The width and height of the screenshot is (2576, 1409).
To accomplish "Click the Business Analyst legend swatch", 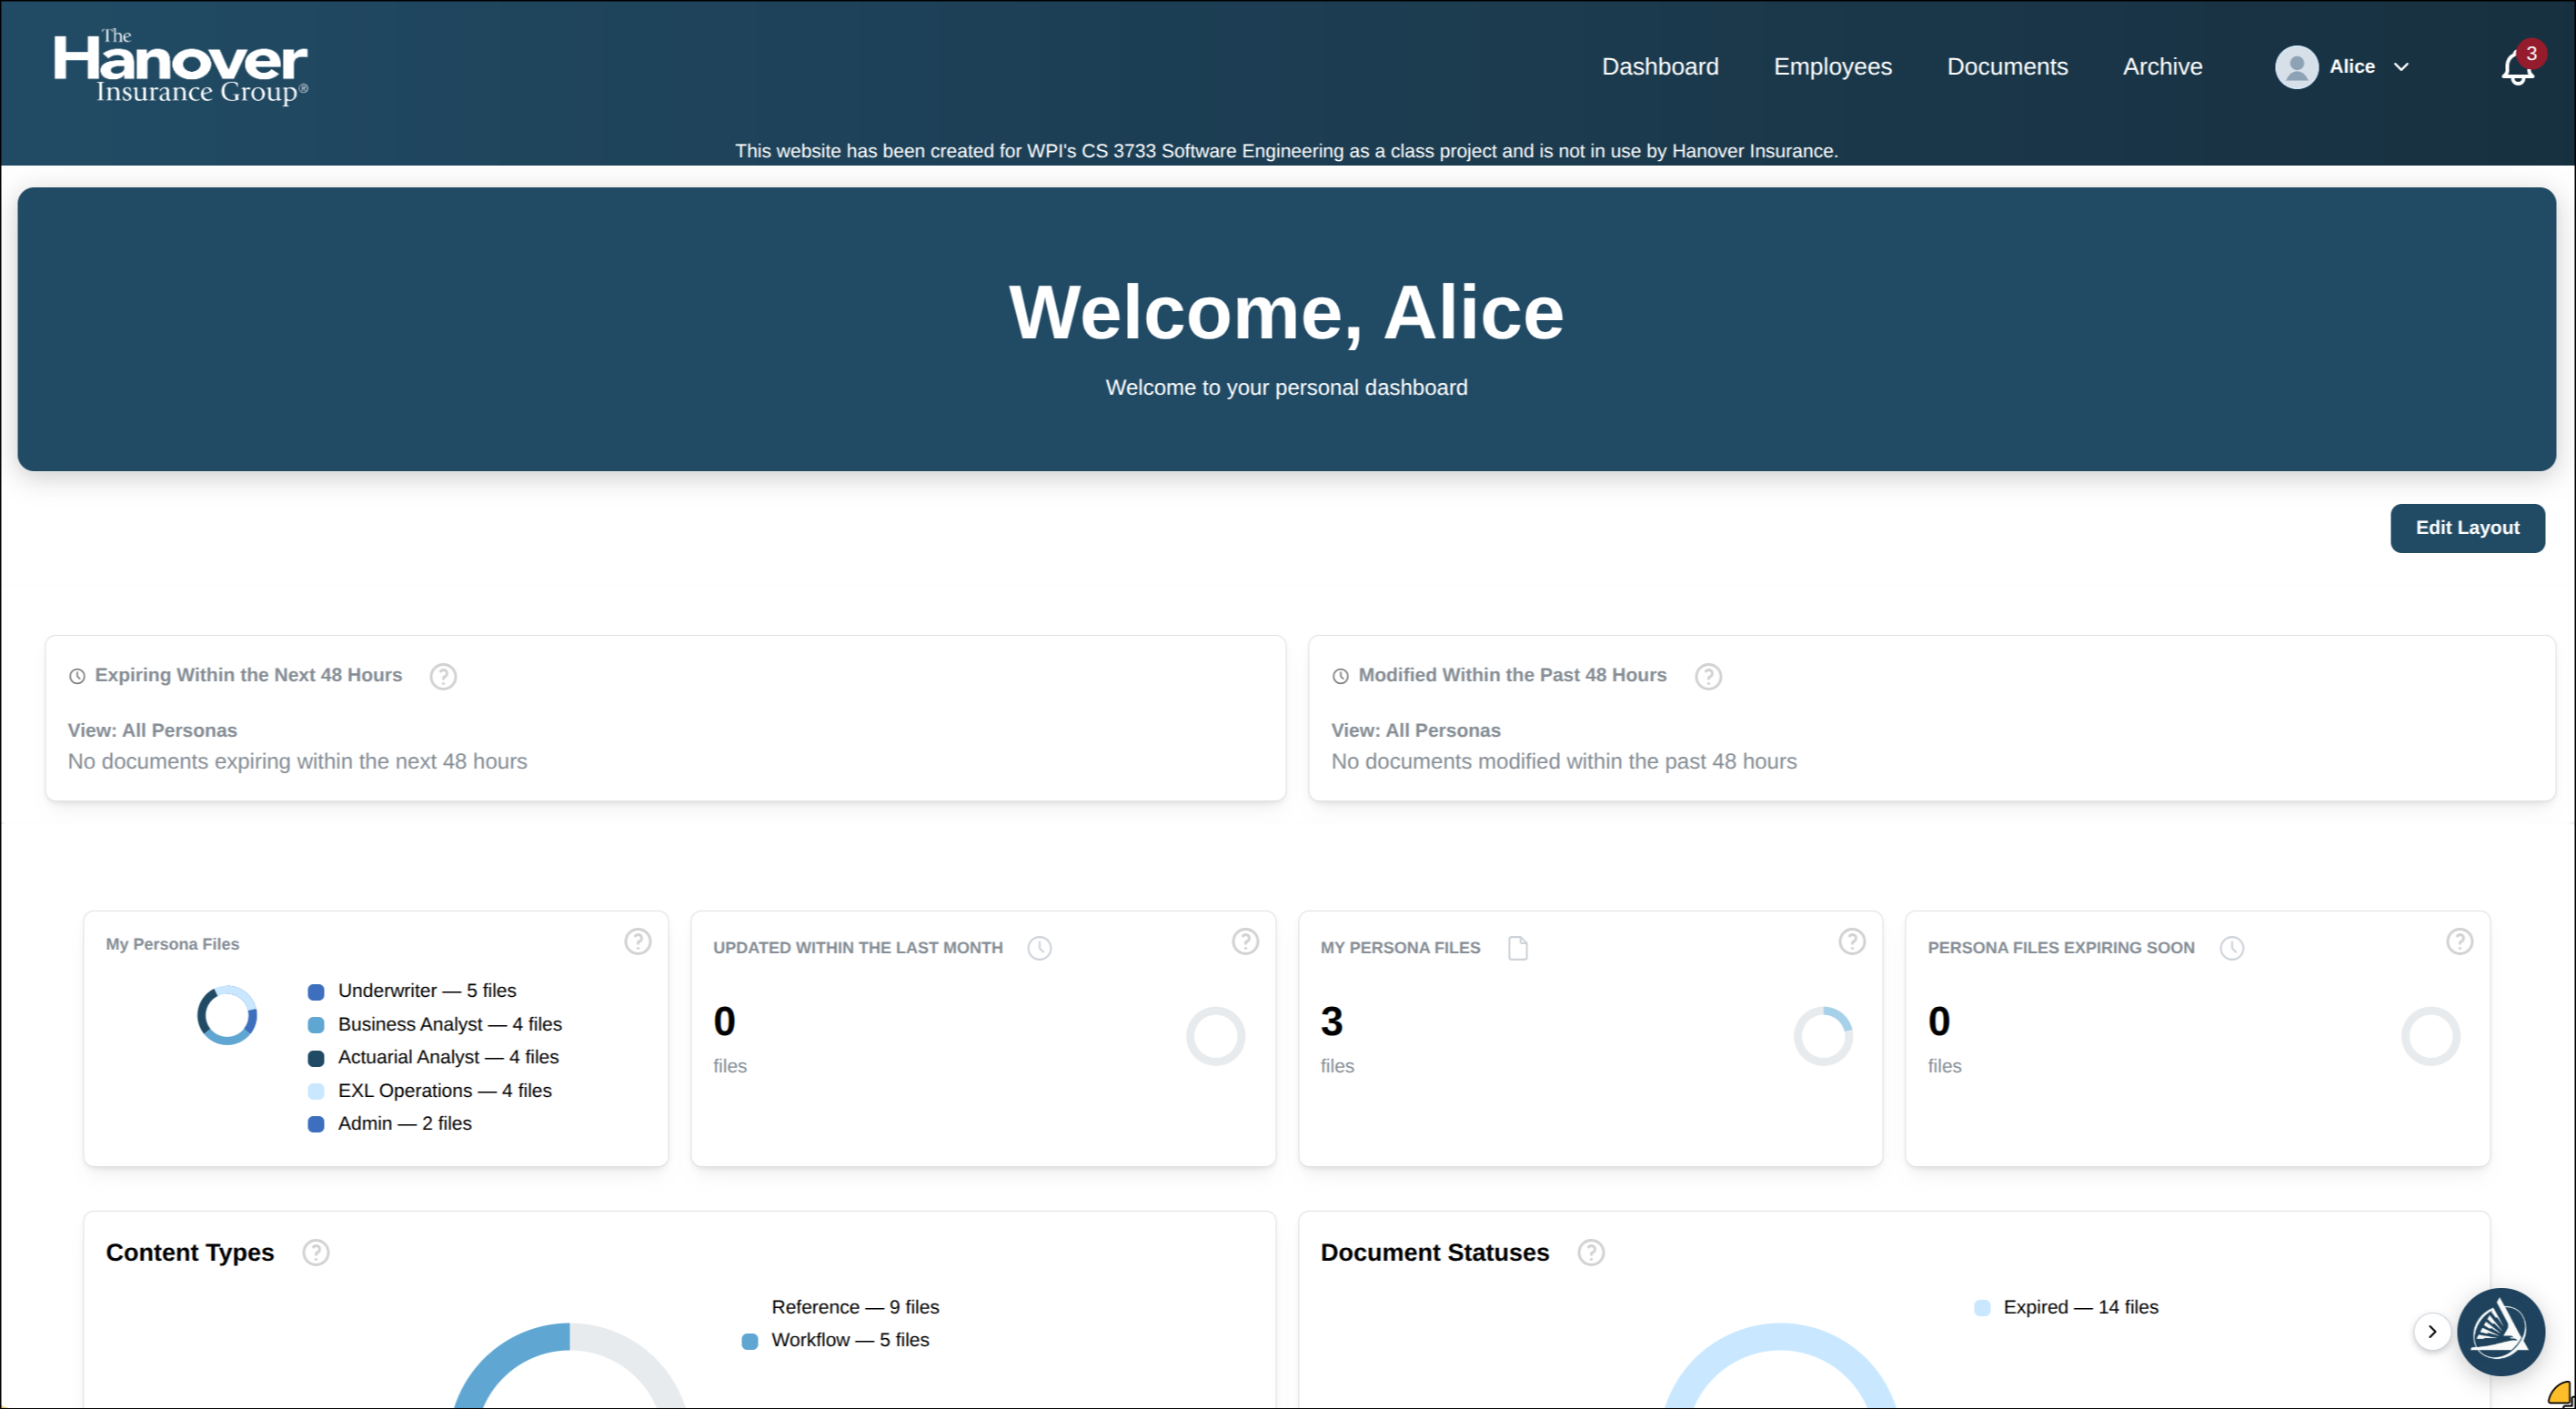I will pos(316,1025).
